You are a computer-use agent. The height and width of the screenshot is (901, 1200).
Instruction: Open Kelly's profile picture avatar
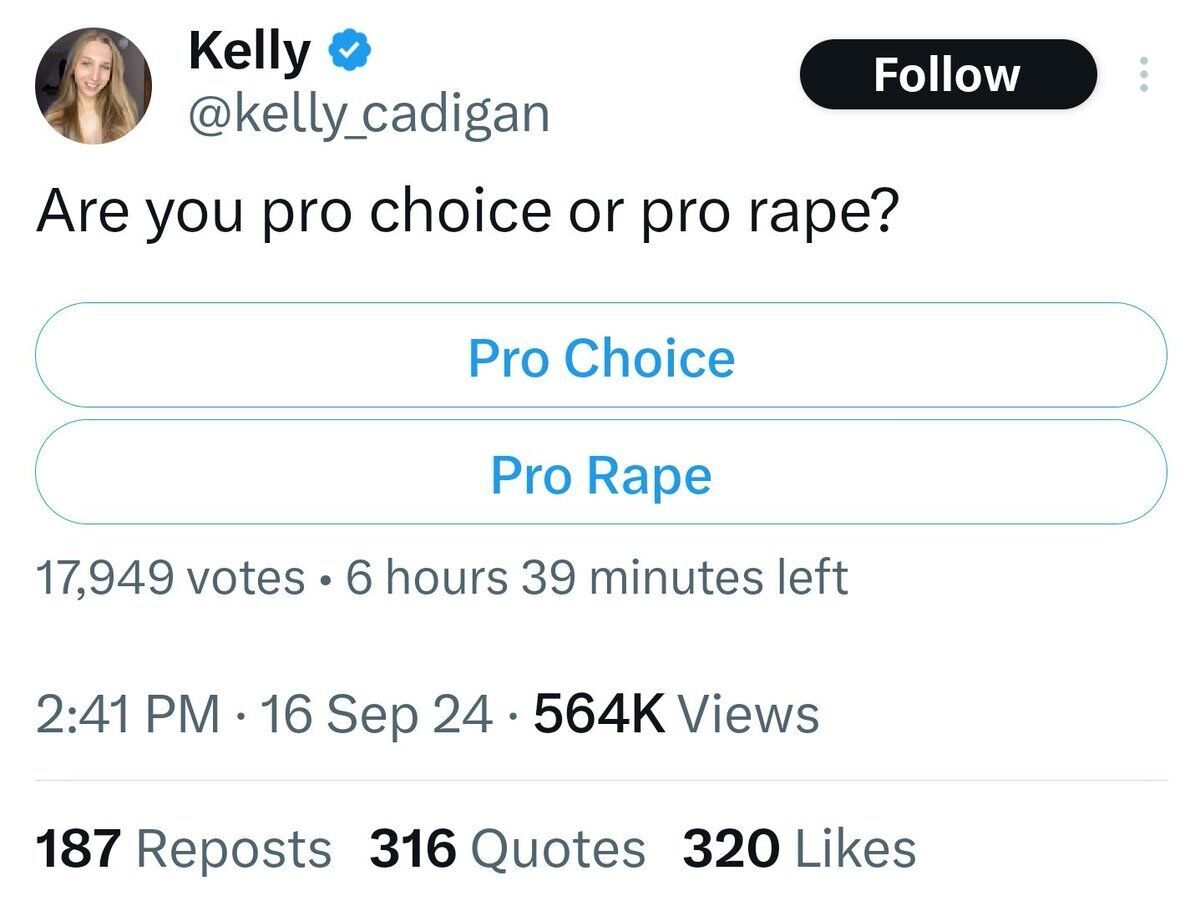[x=93, y=85]
